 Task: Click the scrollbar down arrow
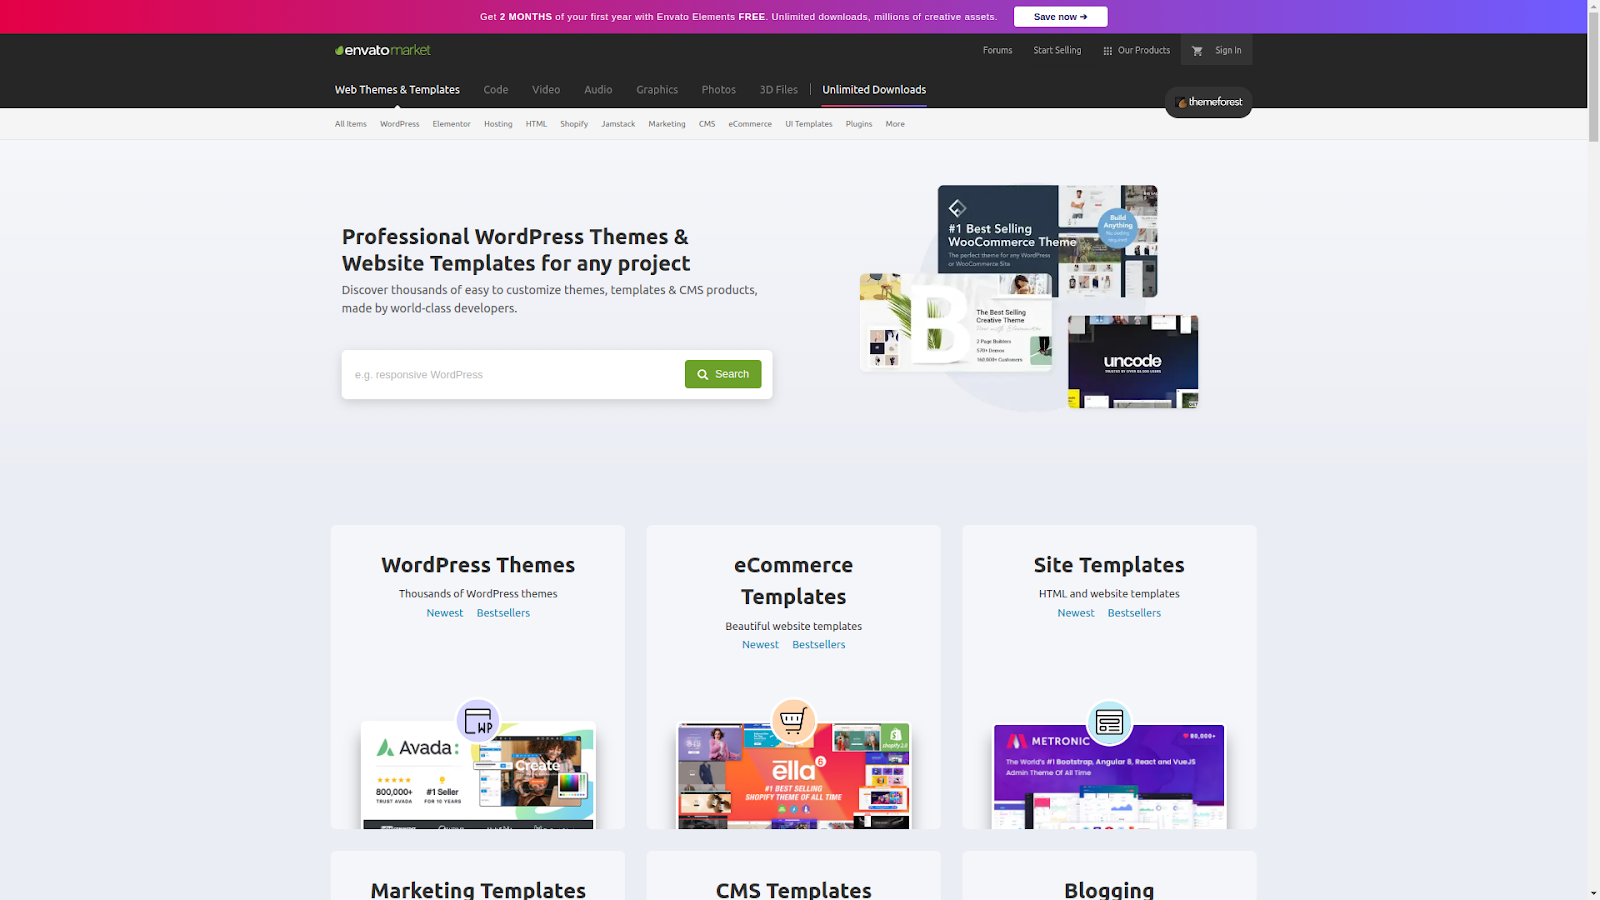click(x=1593, y=893)
